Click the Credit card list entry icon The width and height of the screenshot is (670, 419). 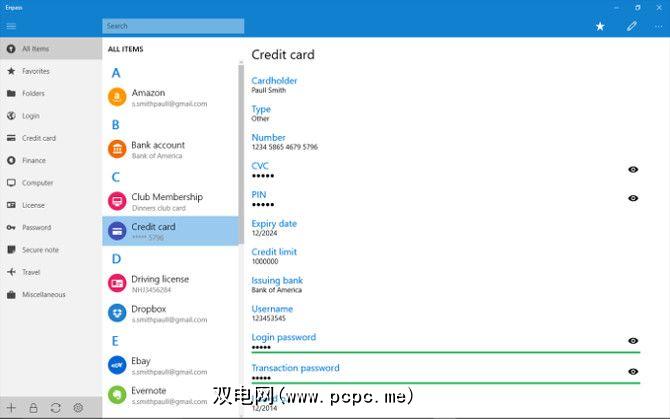(117, 231)
